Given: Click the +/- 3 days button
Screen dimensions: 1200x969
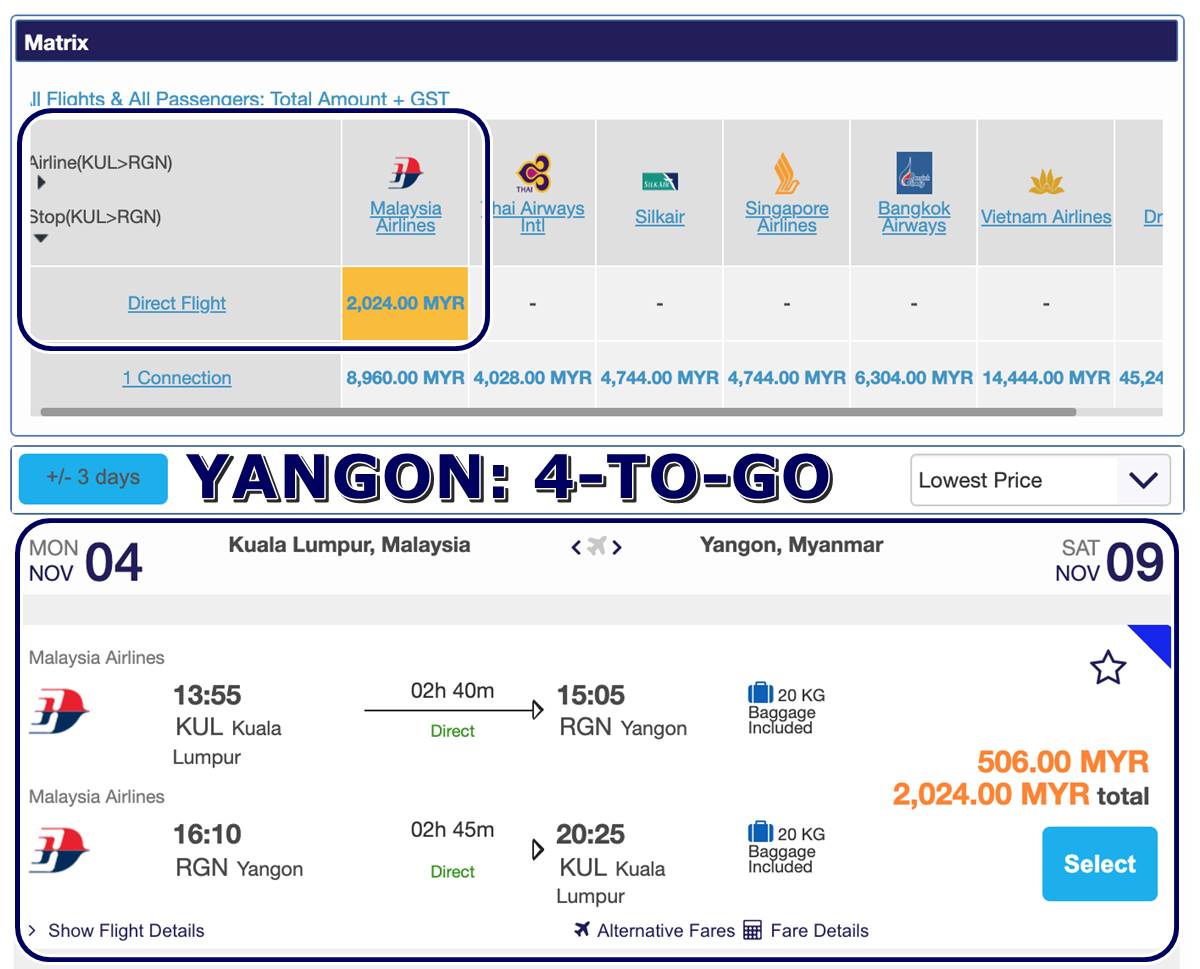Looking at the screenshot, I should click(93, 477).
